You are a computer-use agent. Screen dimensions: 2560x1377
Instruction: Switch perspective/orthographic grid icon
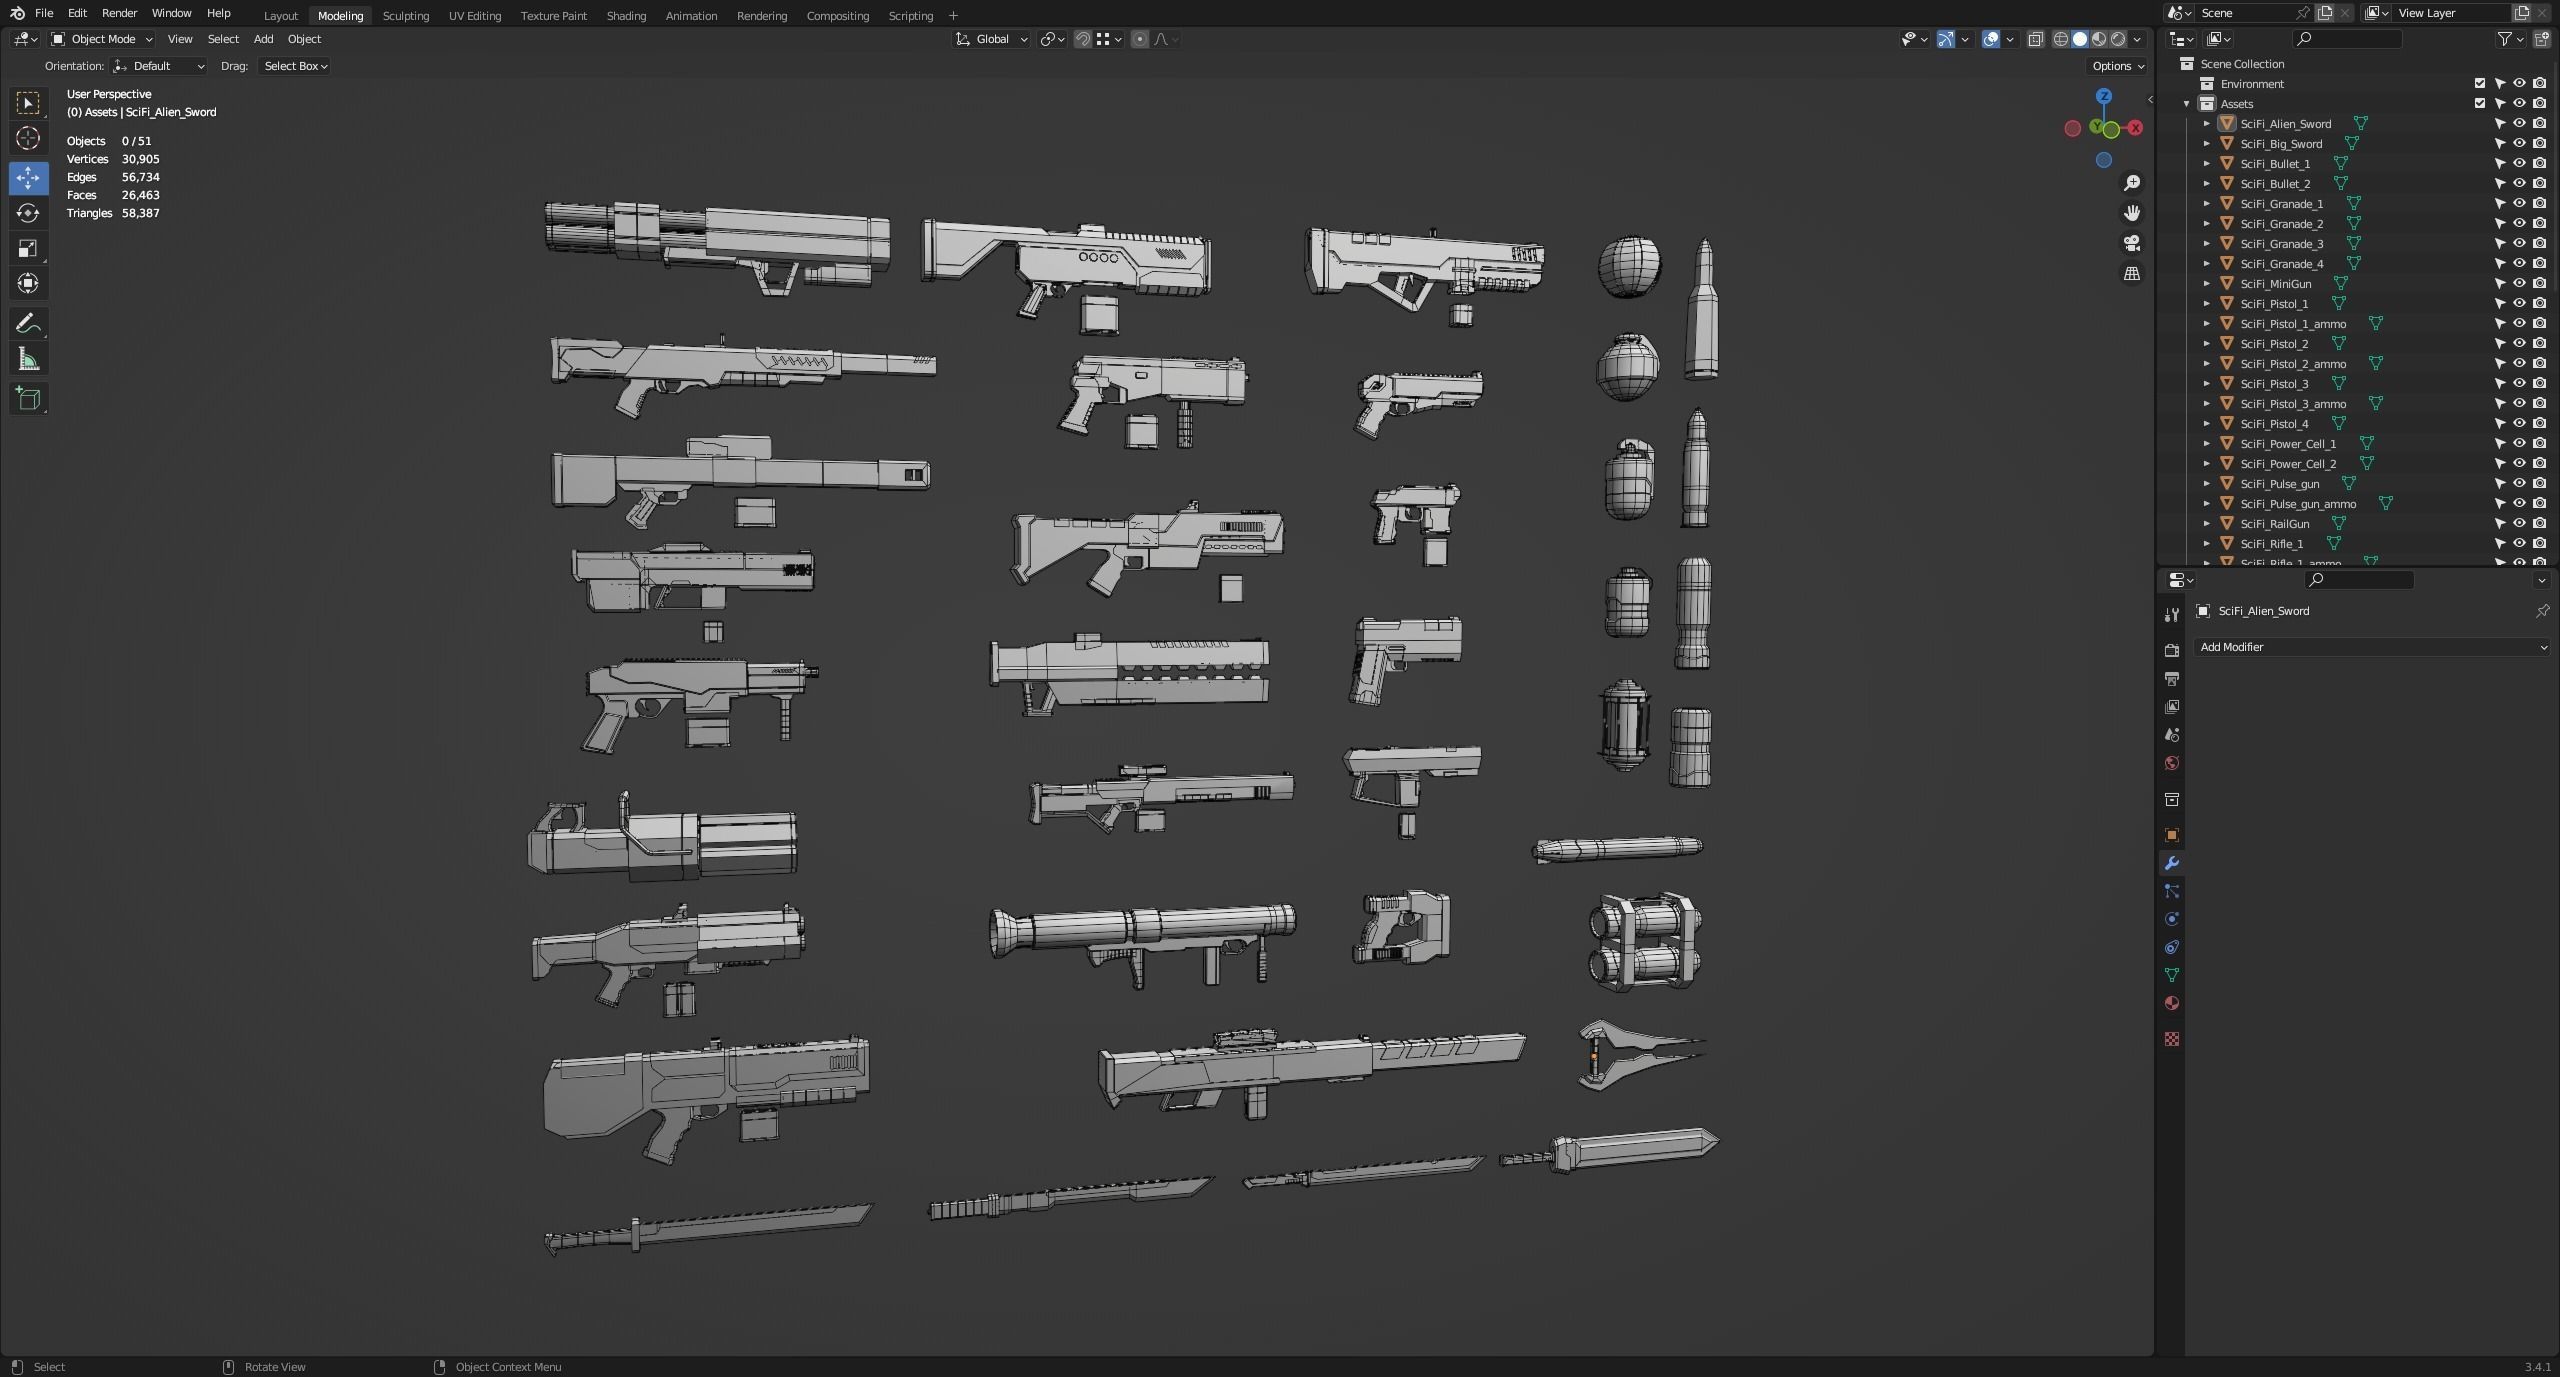pyautogui.click(x=2132, y=273)
